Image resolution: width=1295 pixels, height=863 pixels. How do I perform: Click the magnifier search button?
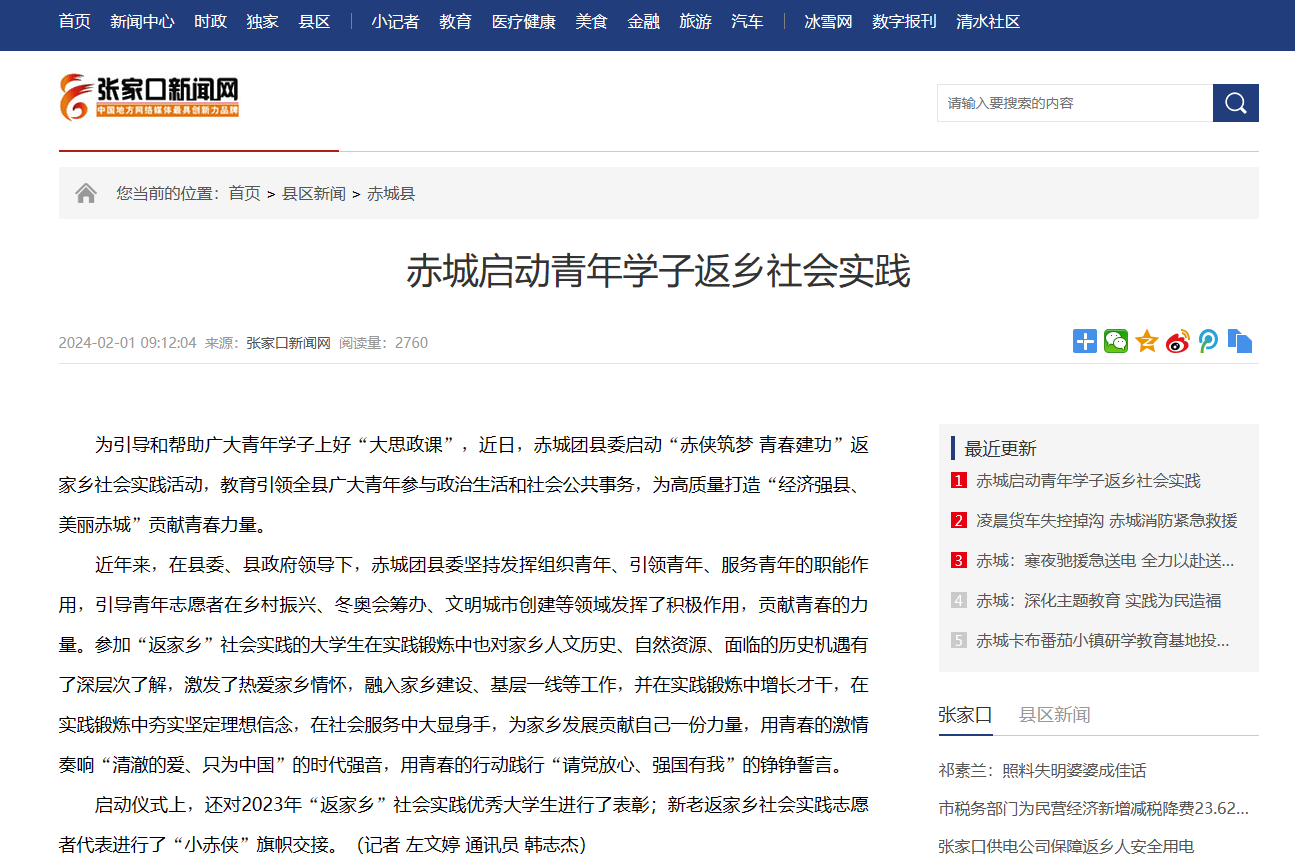(x=1235, y=103)
